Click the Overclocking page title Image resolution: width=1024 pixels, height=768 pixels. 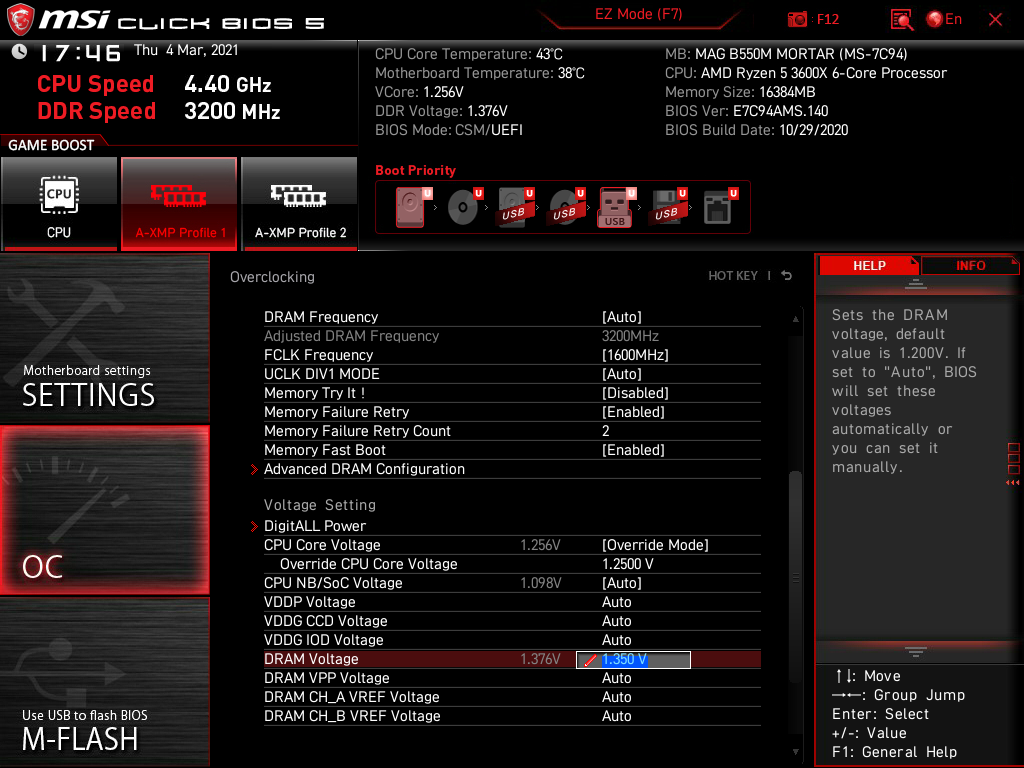pyautogui.click(x=272, y=277)
